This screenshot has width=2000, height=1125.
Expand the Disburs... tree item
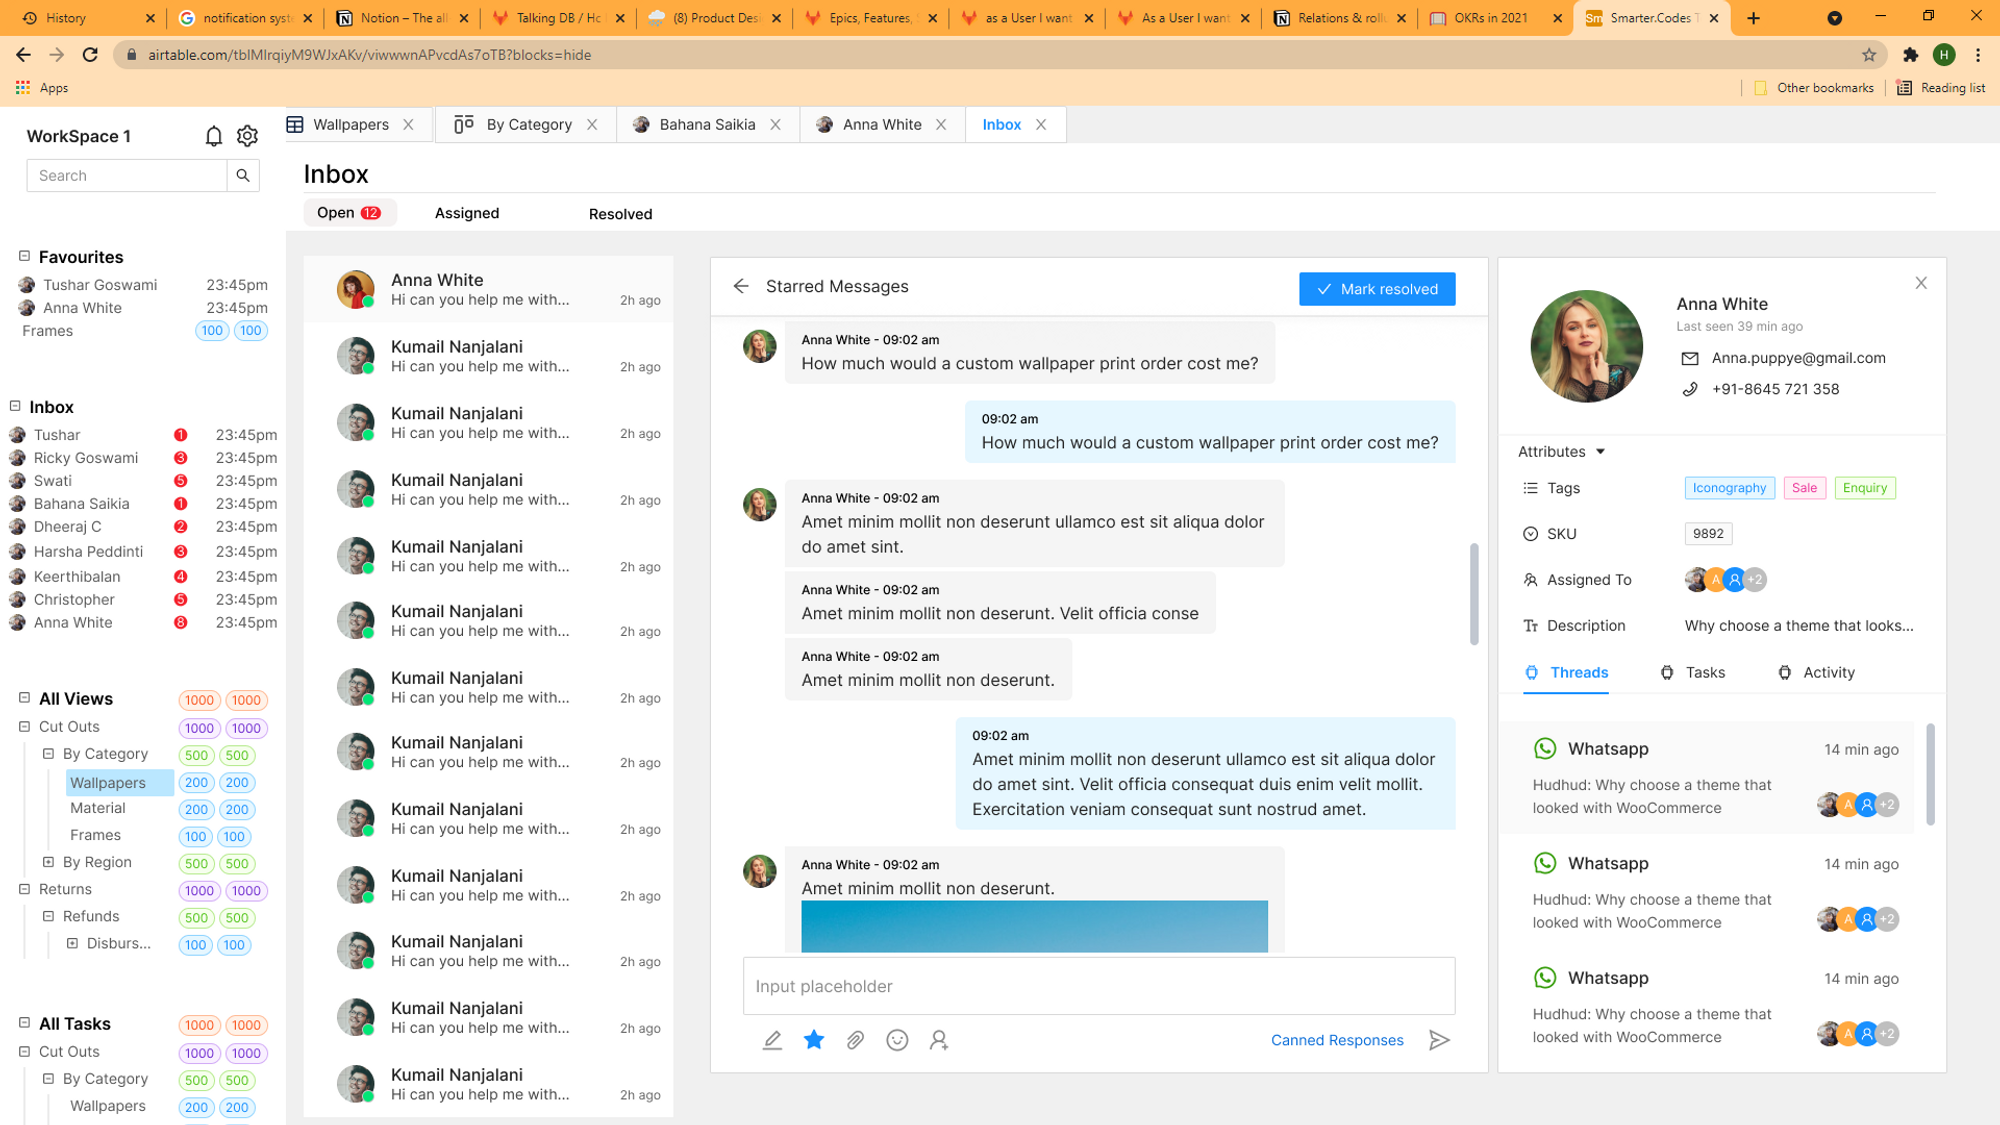click(72, 943)
